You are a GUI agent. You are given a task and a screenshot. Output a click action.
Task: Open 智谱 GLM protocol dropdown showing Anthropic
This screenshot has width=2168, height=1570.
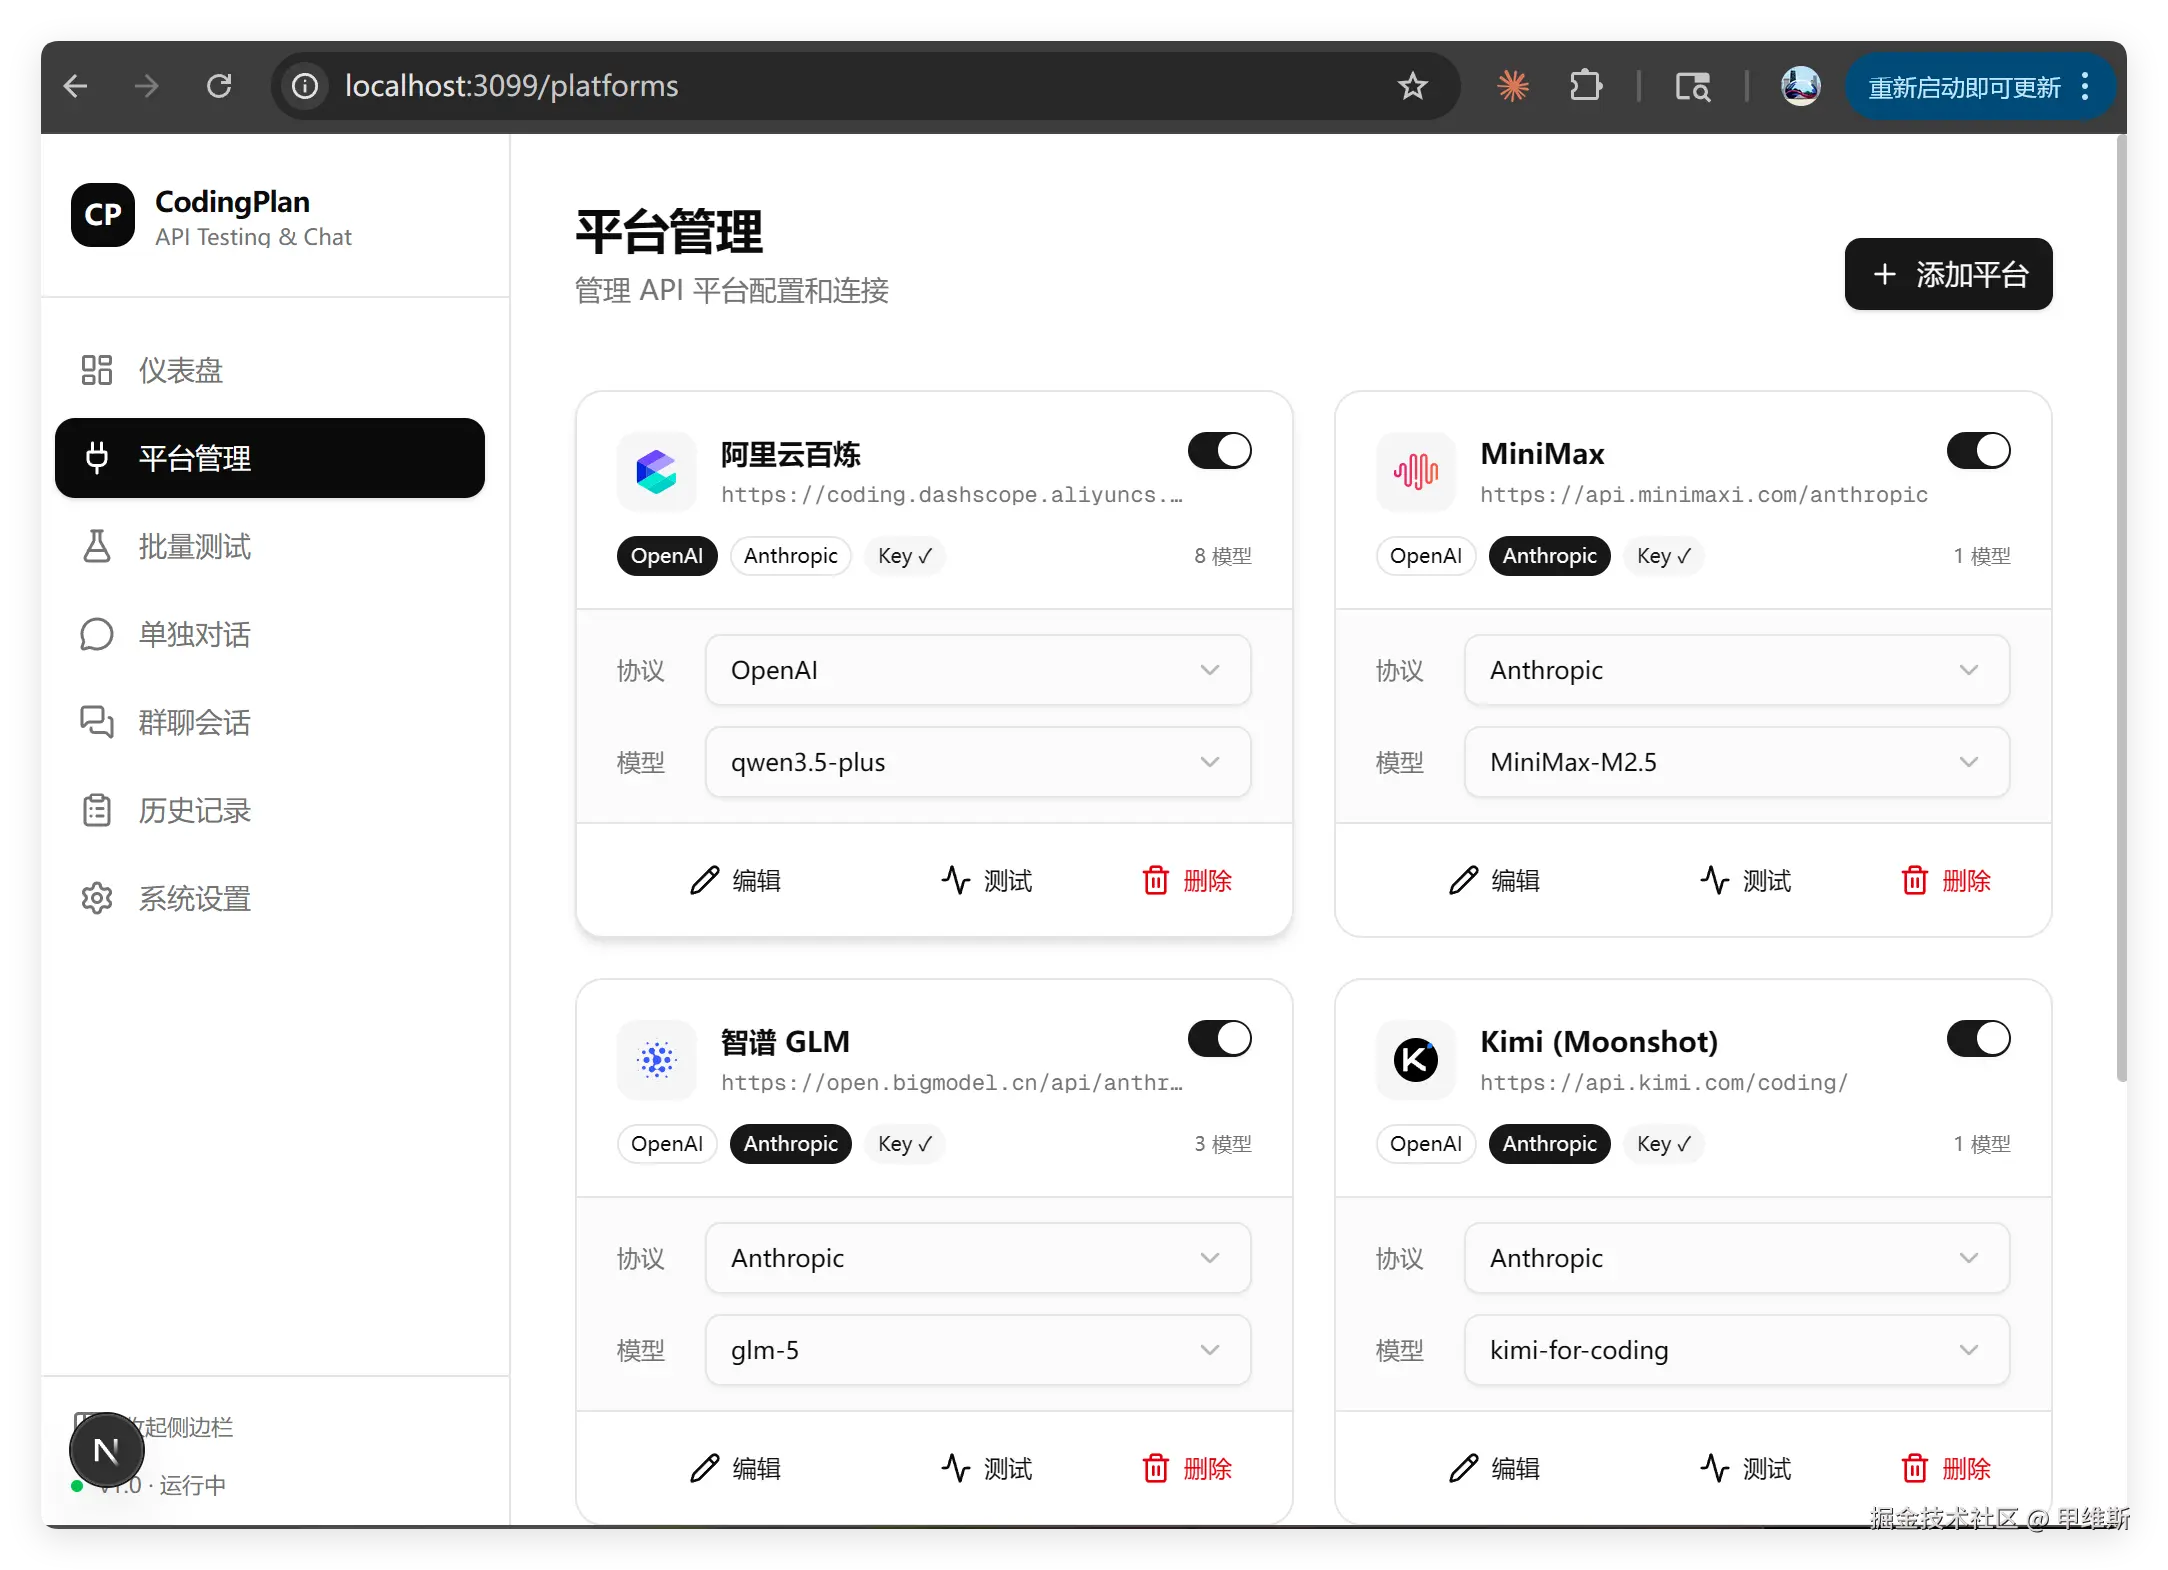point(977,1258)
